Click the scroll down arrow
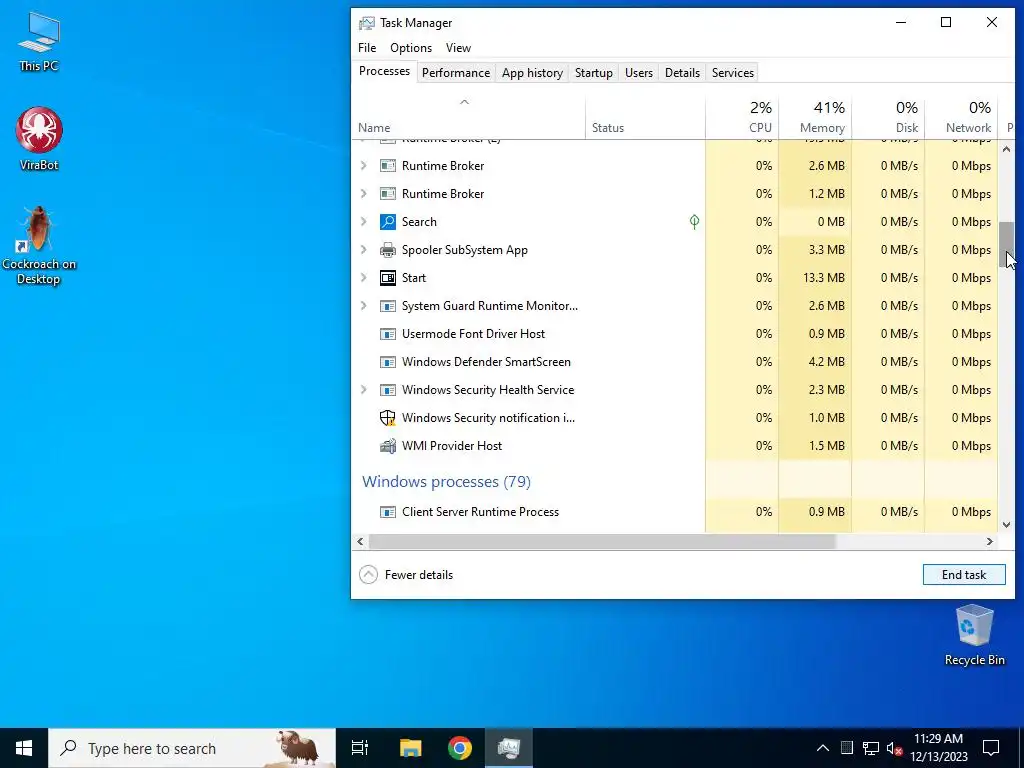Image resolution: width=1024 pixels, height=768 pixels. coord(1006,525)
